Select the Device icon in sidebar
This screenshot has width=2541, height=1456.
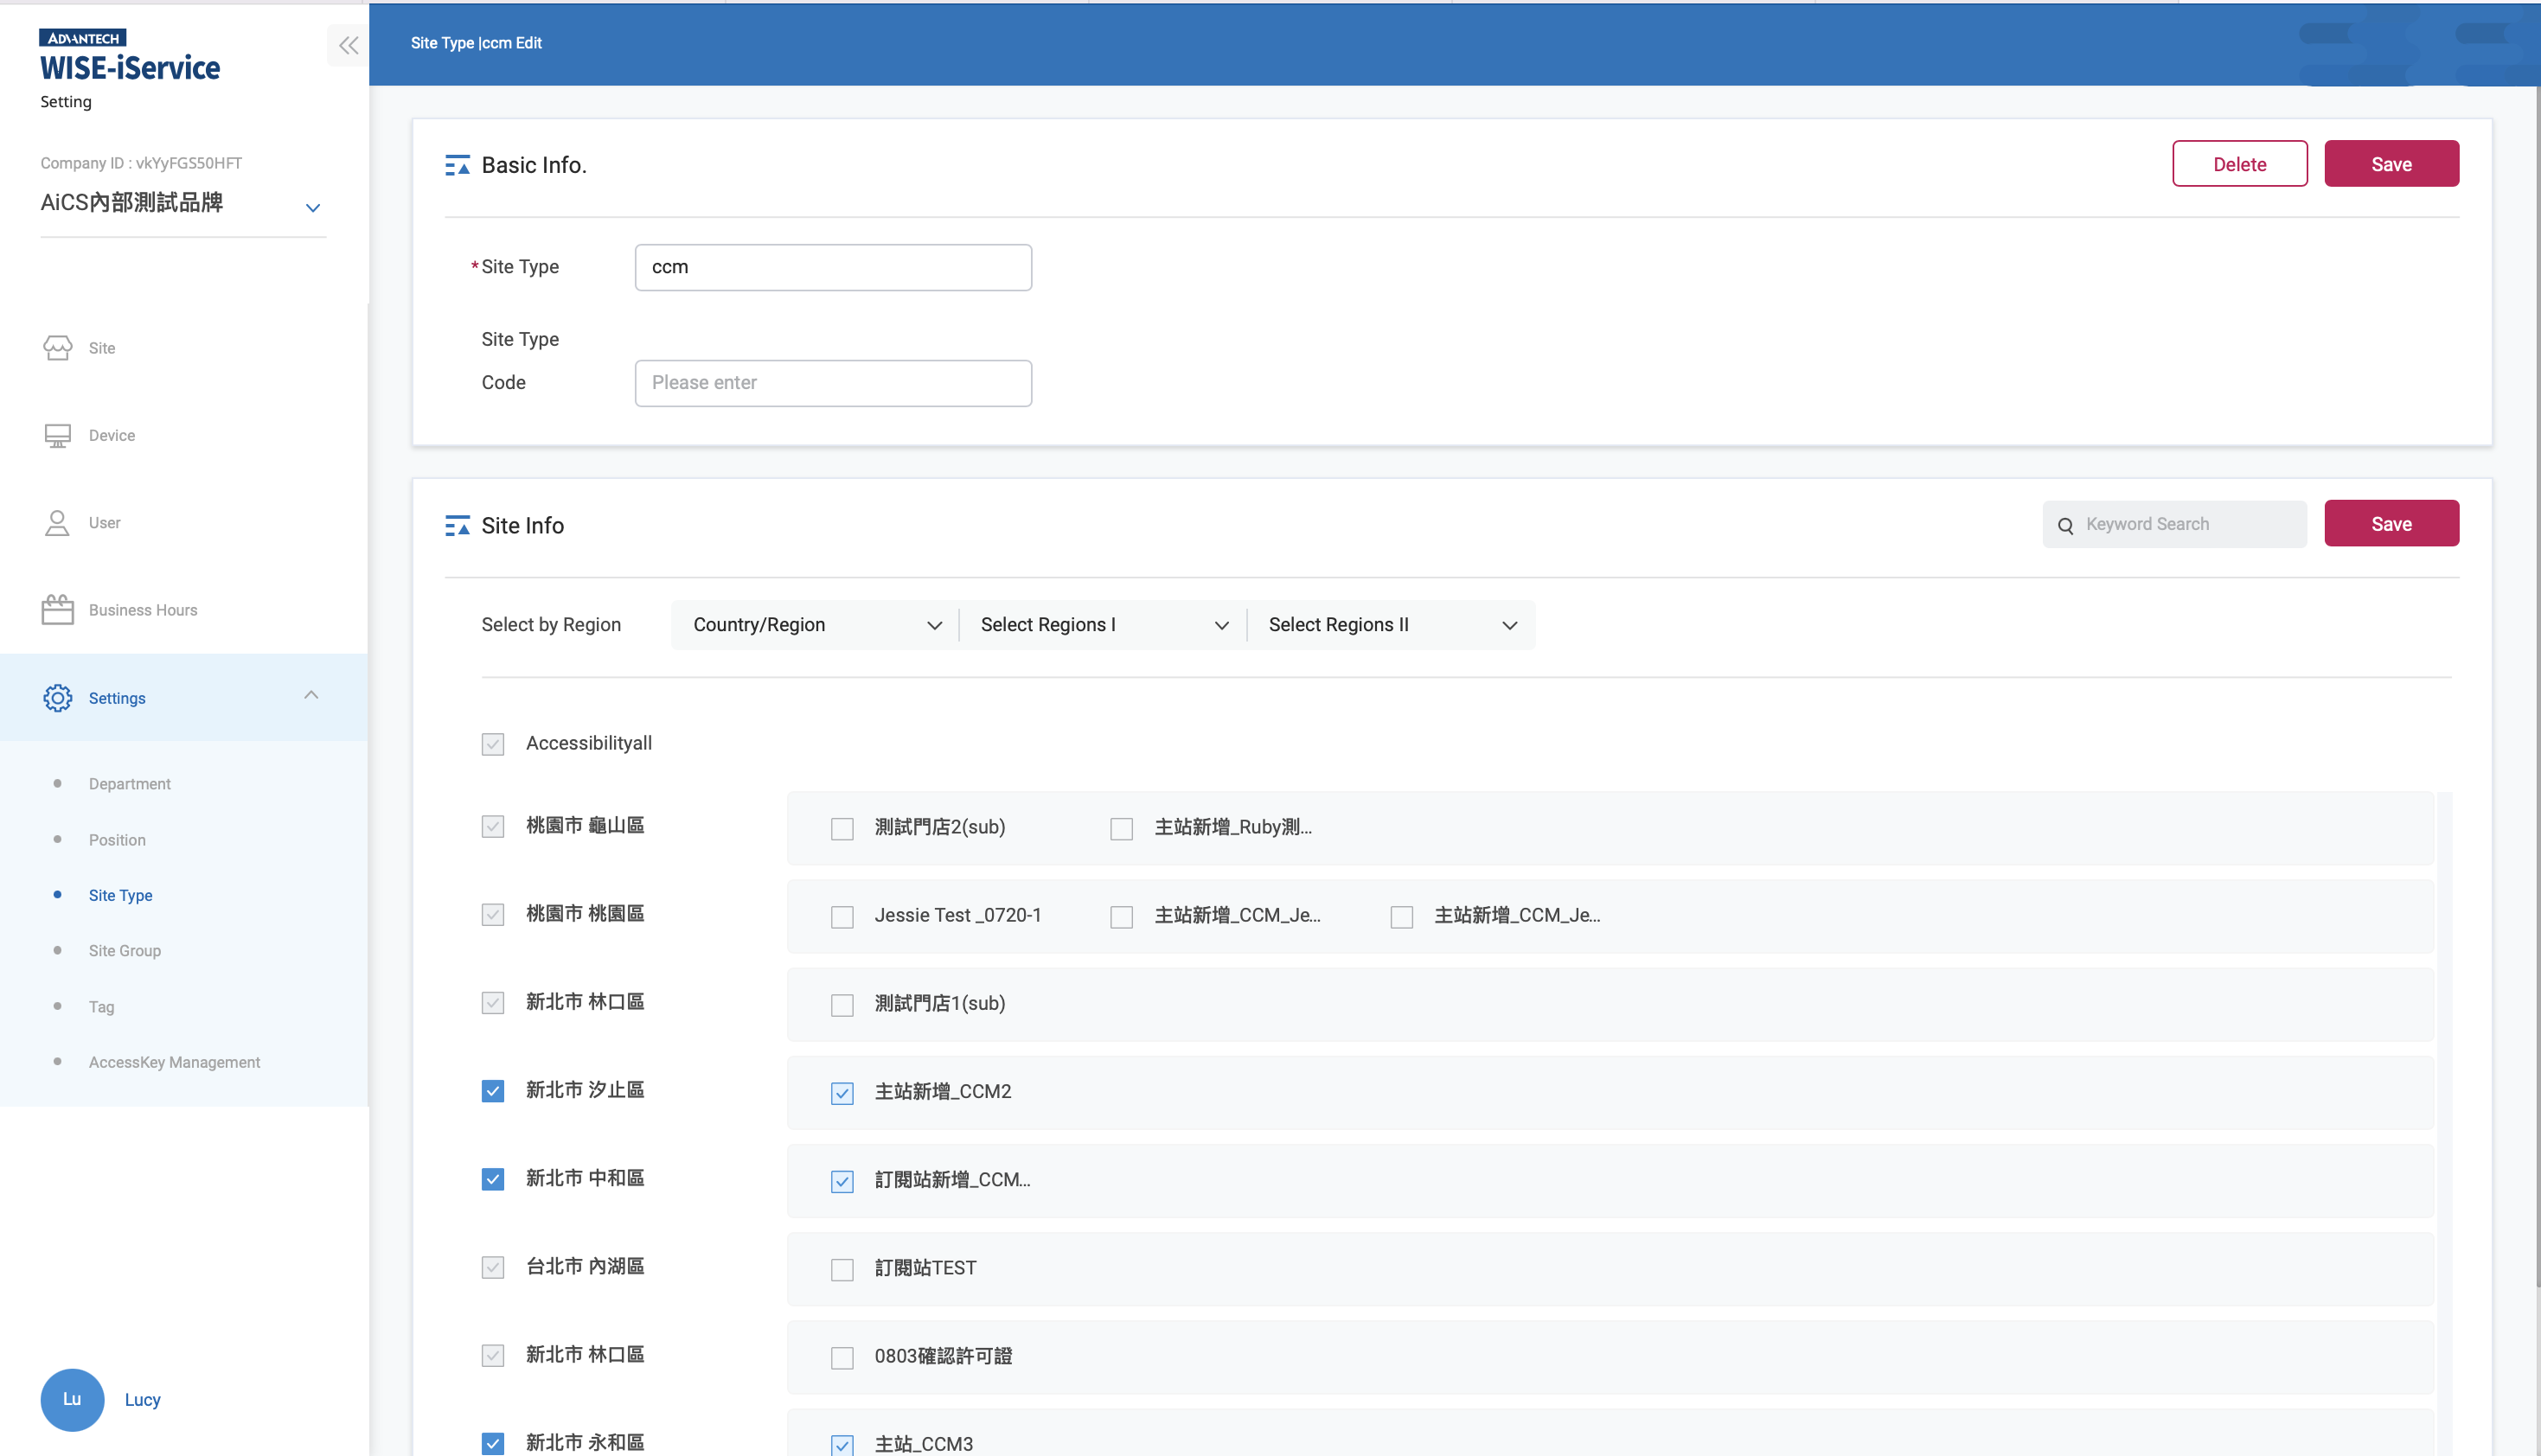pyautogui.click(x=57, y=434)
